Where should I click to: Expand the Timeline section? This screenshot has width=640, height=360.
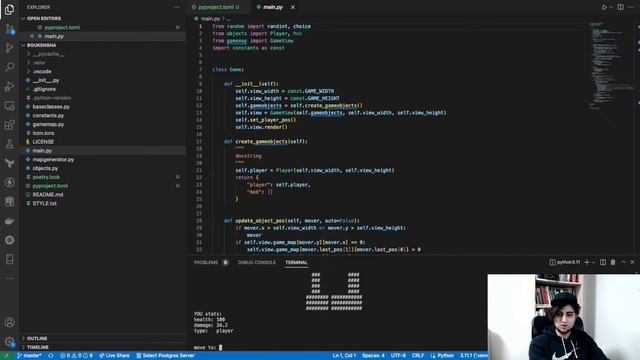coord(102,347)
